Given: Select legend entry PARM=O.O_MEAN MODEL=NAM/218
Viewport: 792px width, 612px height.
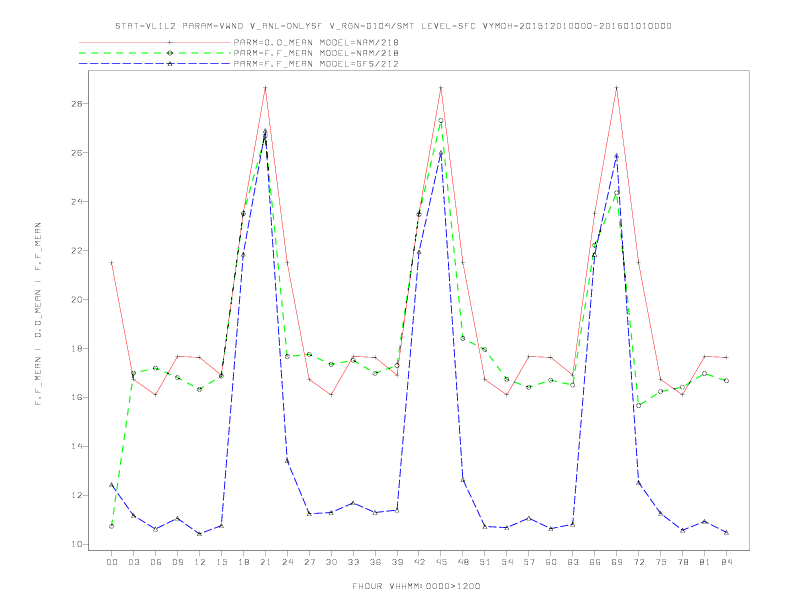Looking at the screenshot, I should coord(316,42).
